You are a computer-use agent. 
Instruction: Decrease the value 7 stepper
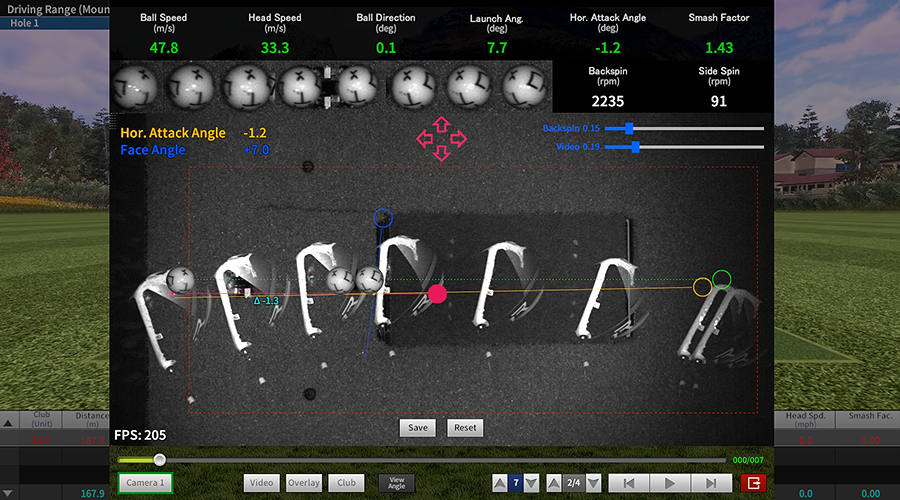(532, 483)
